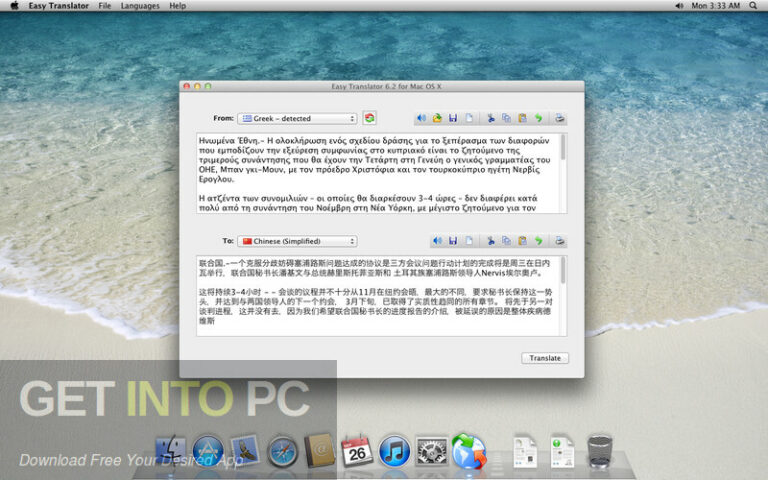Clear source text with the new document icon
The width and height of the screenshot is (768, 480).
(x=469, y=118)
